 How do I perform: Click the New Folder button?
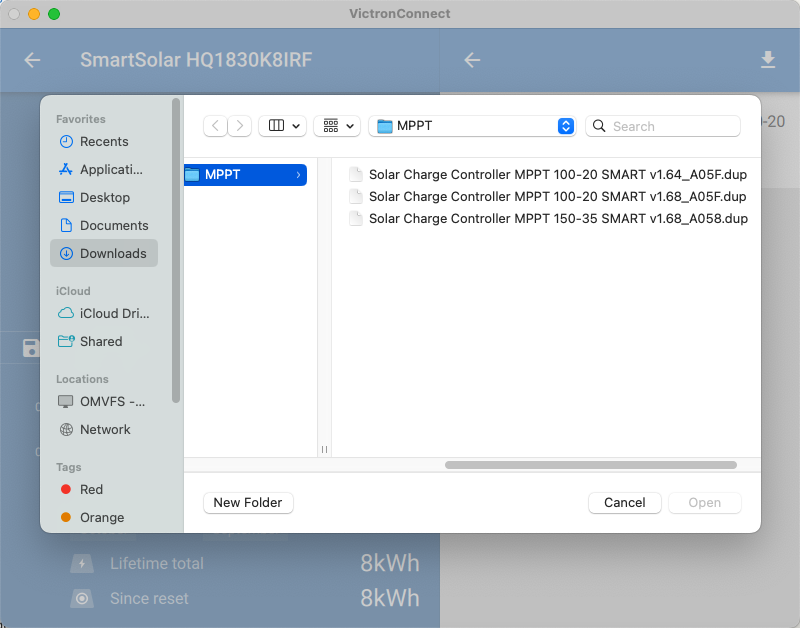248,503
